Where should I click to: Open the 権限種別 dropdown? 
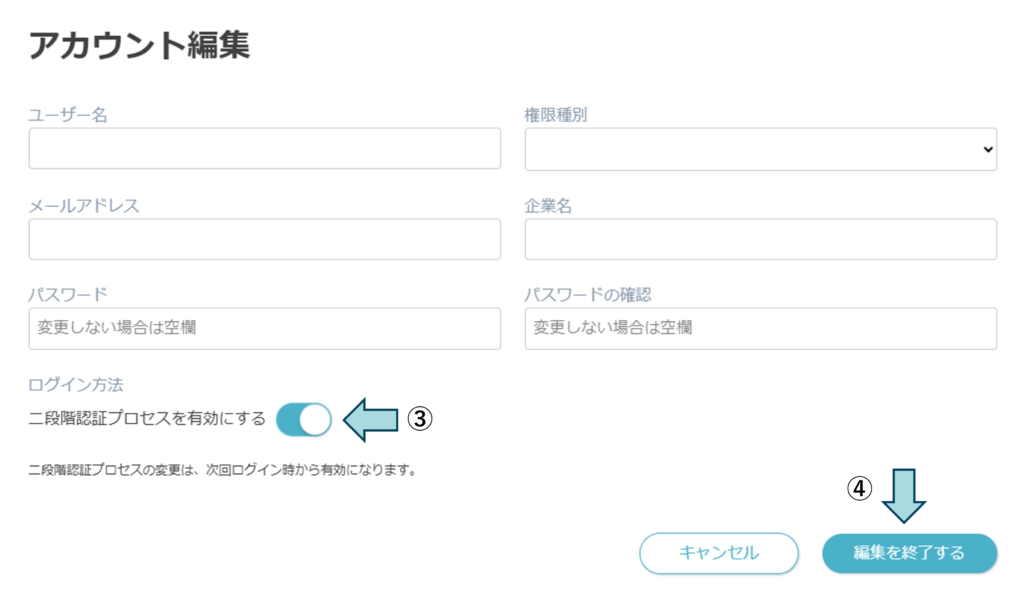pos(760,149)
